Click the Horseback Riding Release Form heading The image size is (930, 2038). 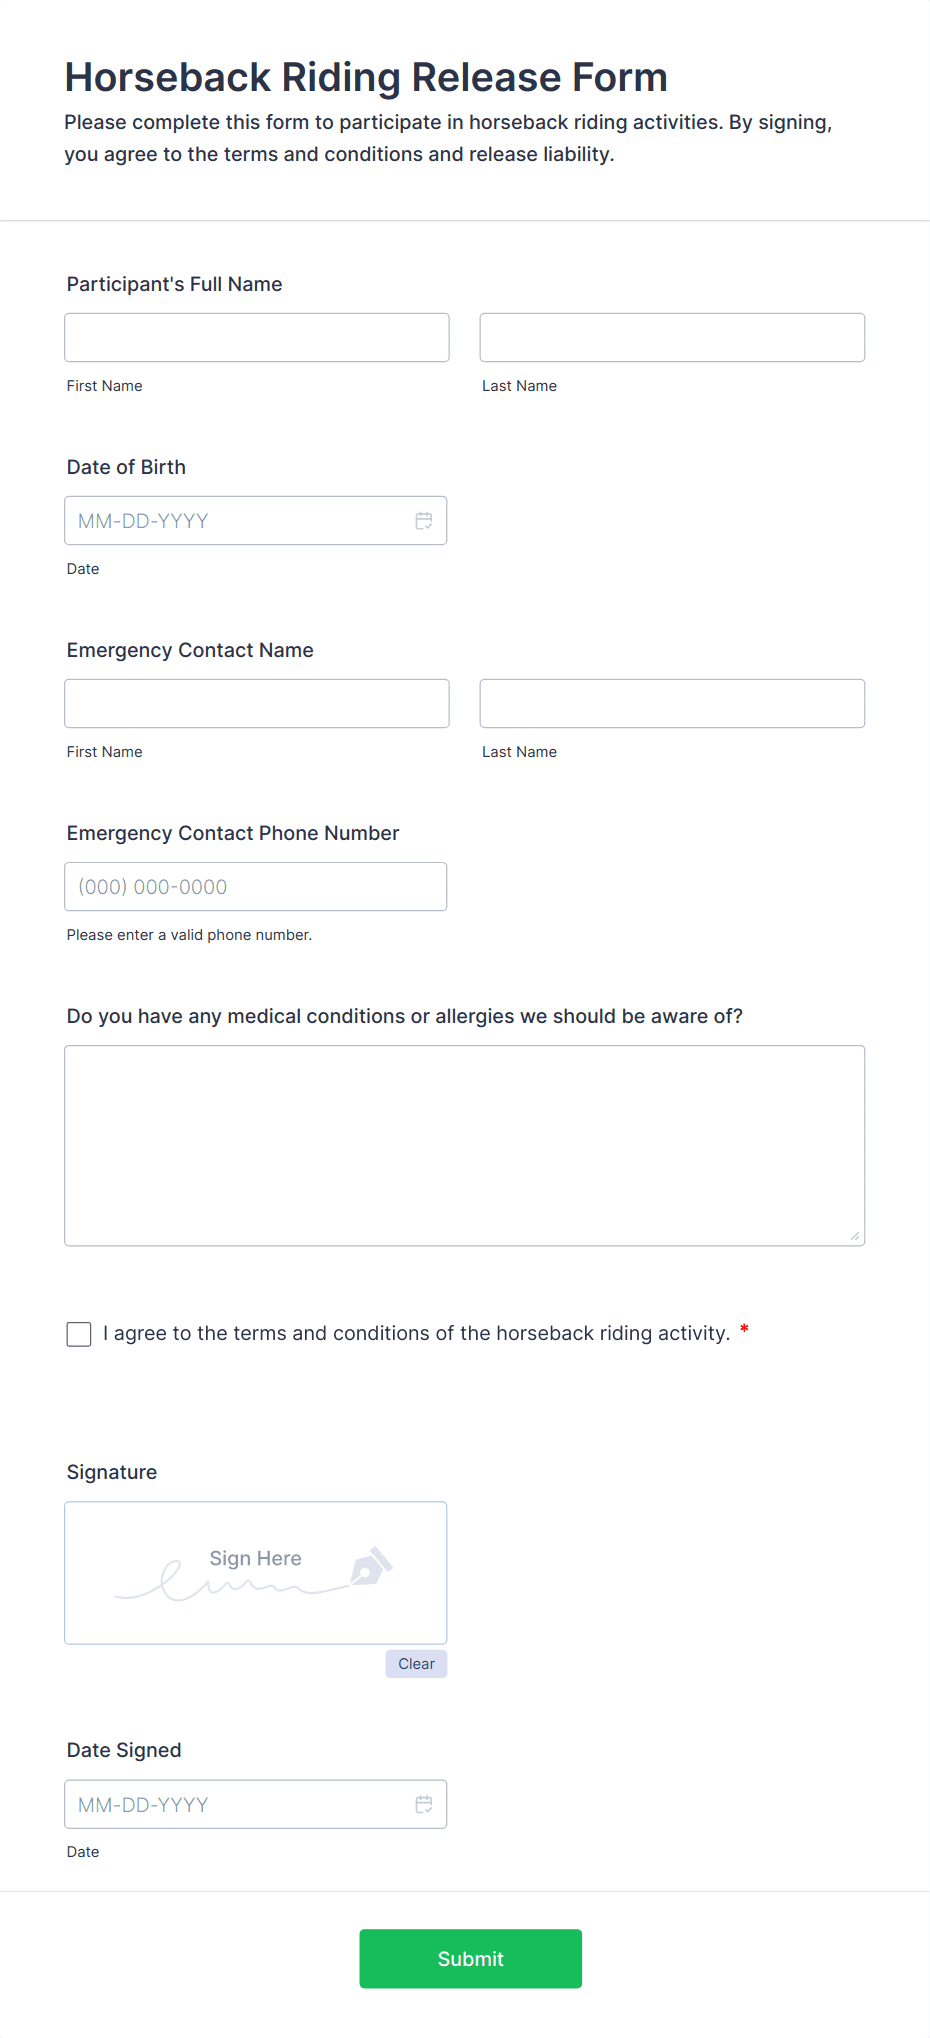point(366,77)
